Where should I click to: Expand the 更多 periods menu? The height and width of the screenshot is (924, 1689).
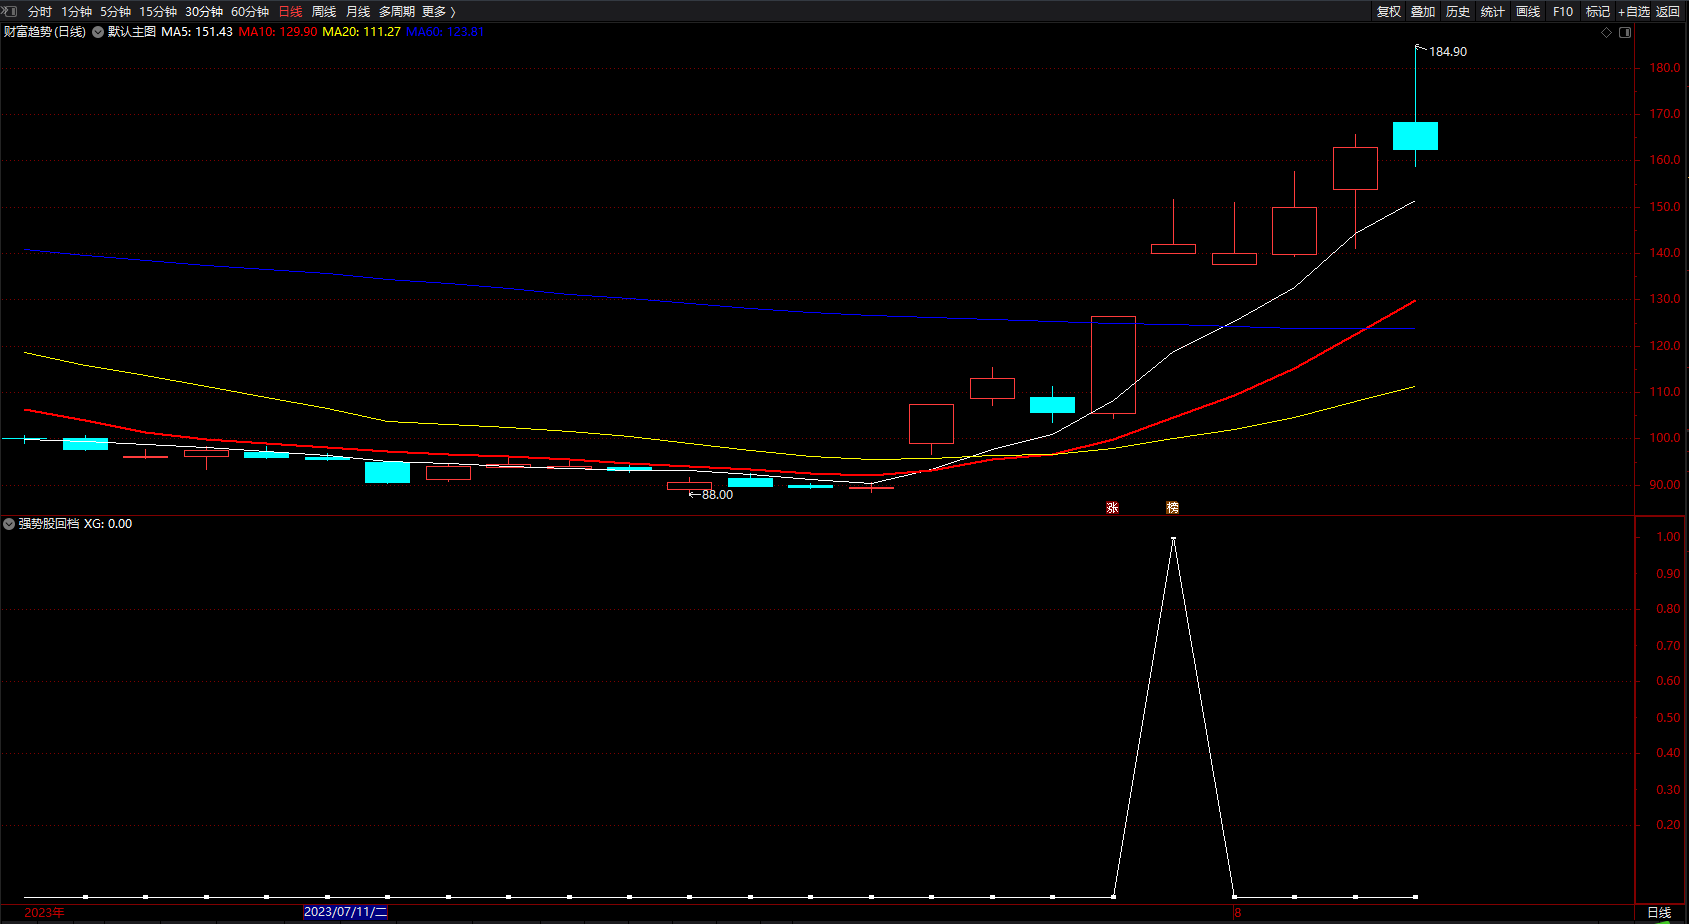click(438, 11)
